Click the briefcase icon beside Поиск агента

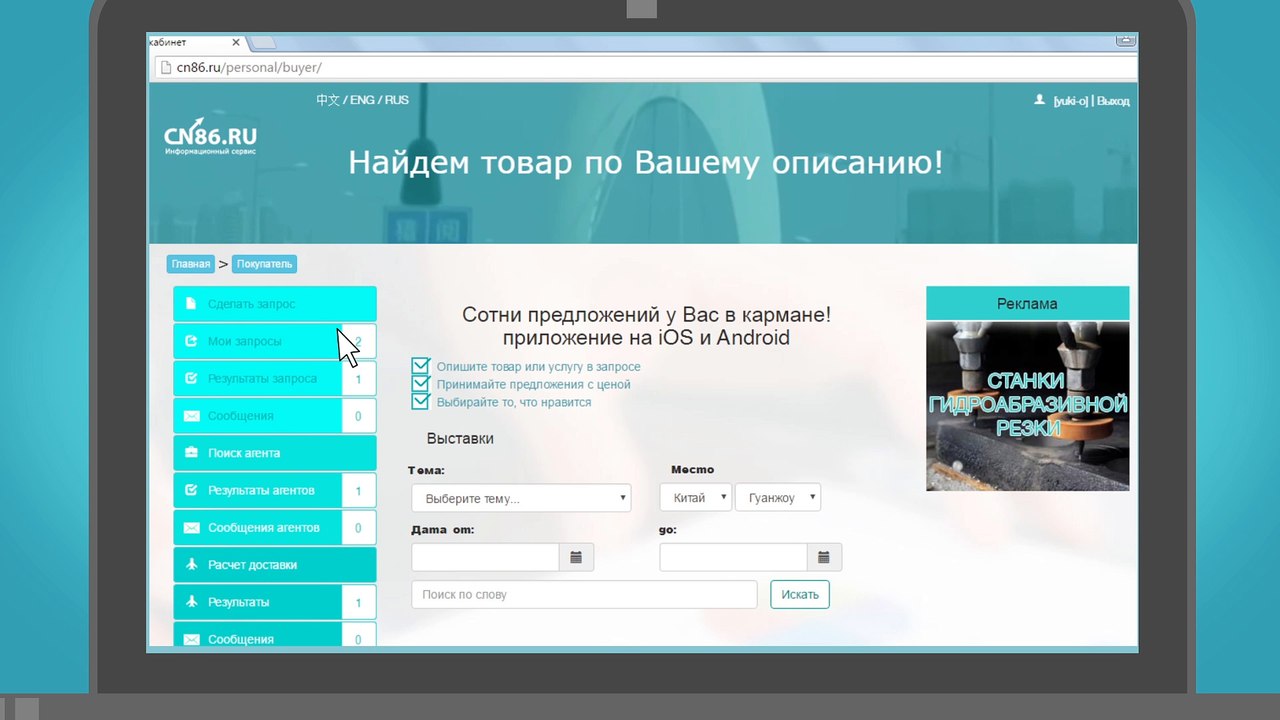(191, 453)
